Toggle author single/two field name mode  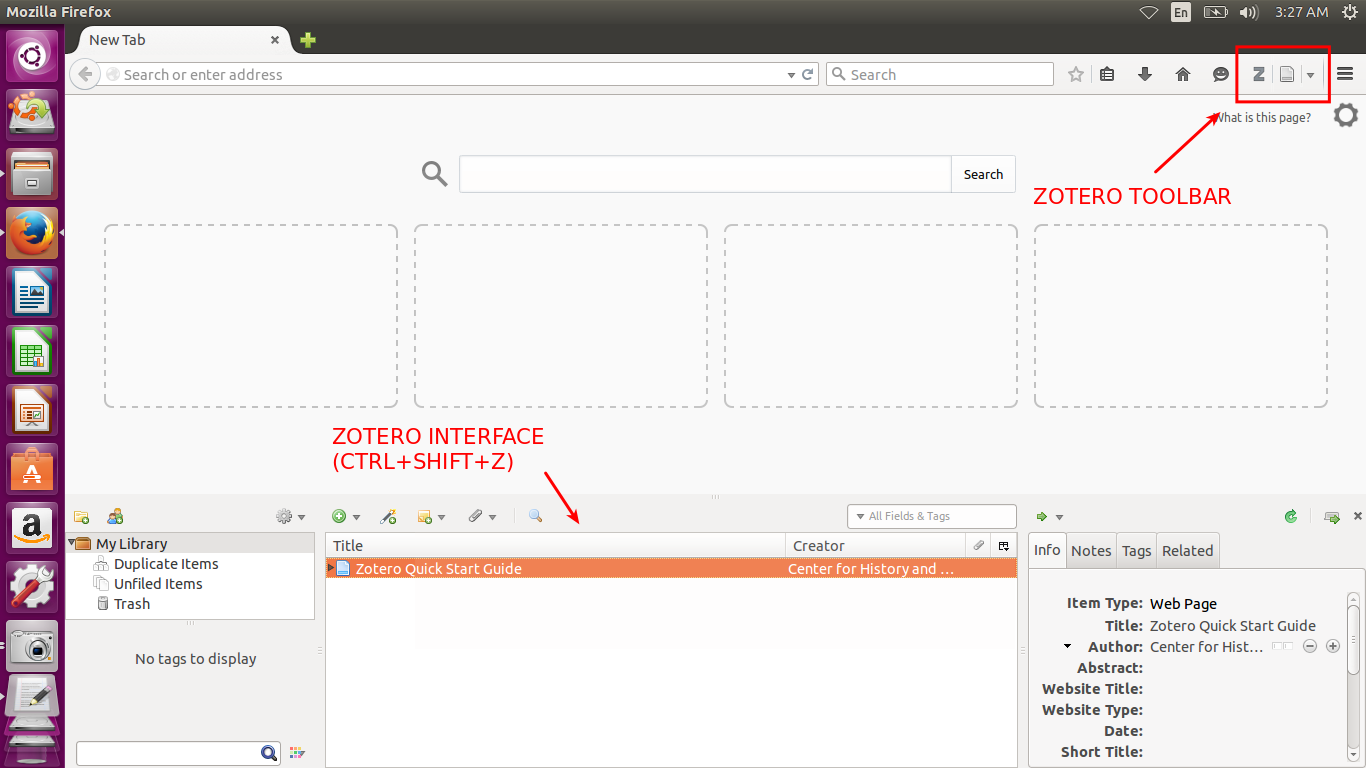[x=1283, y=646]
